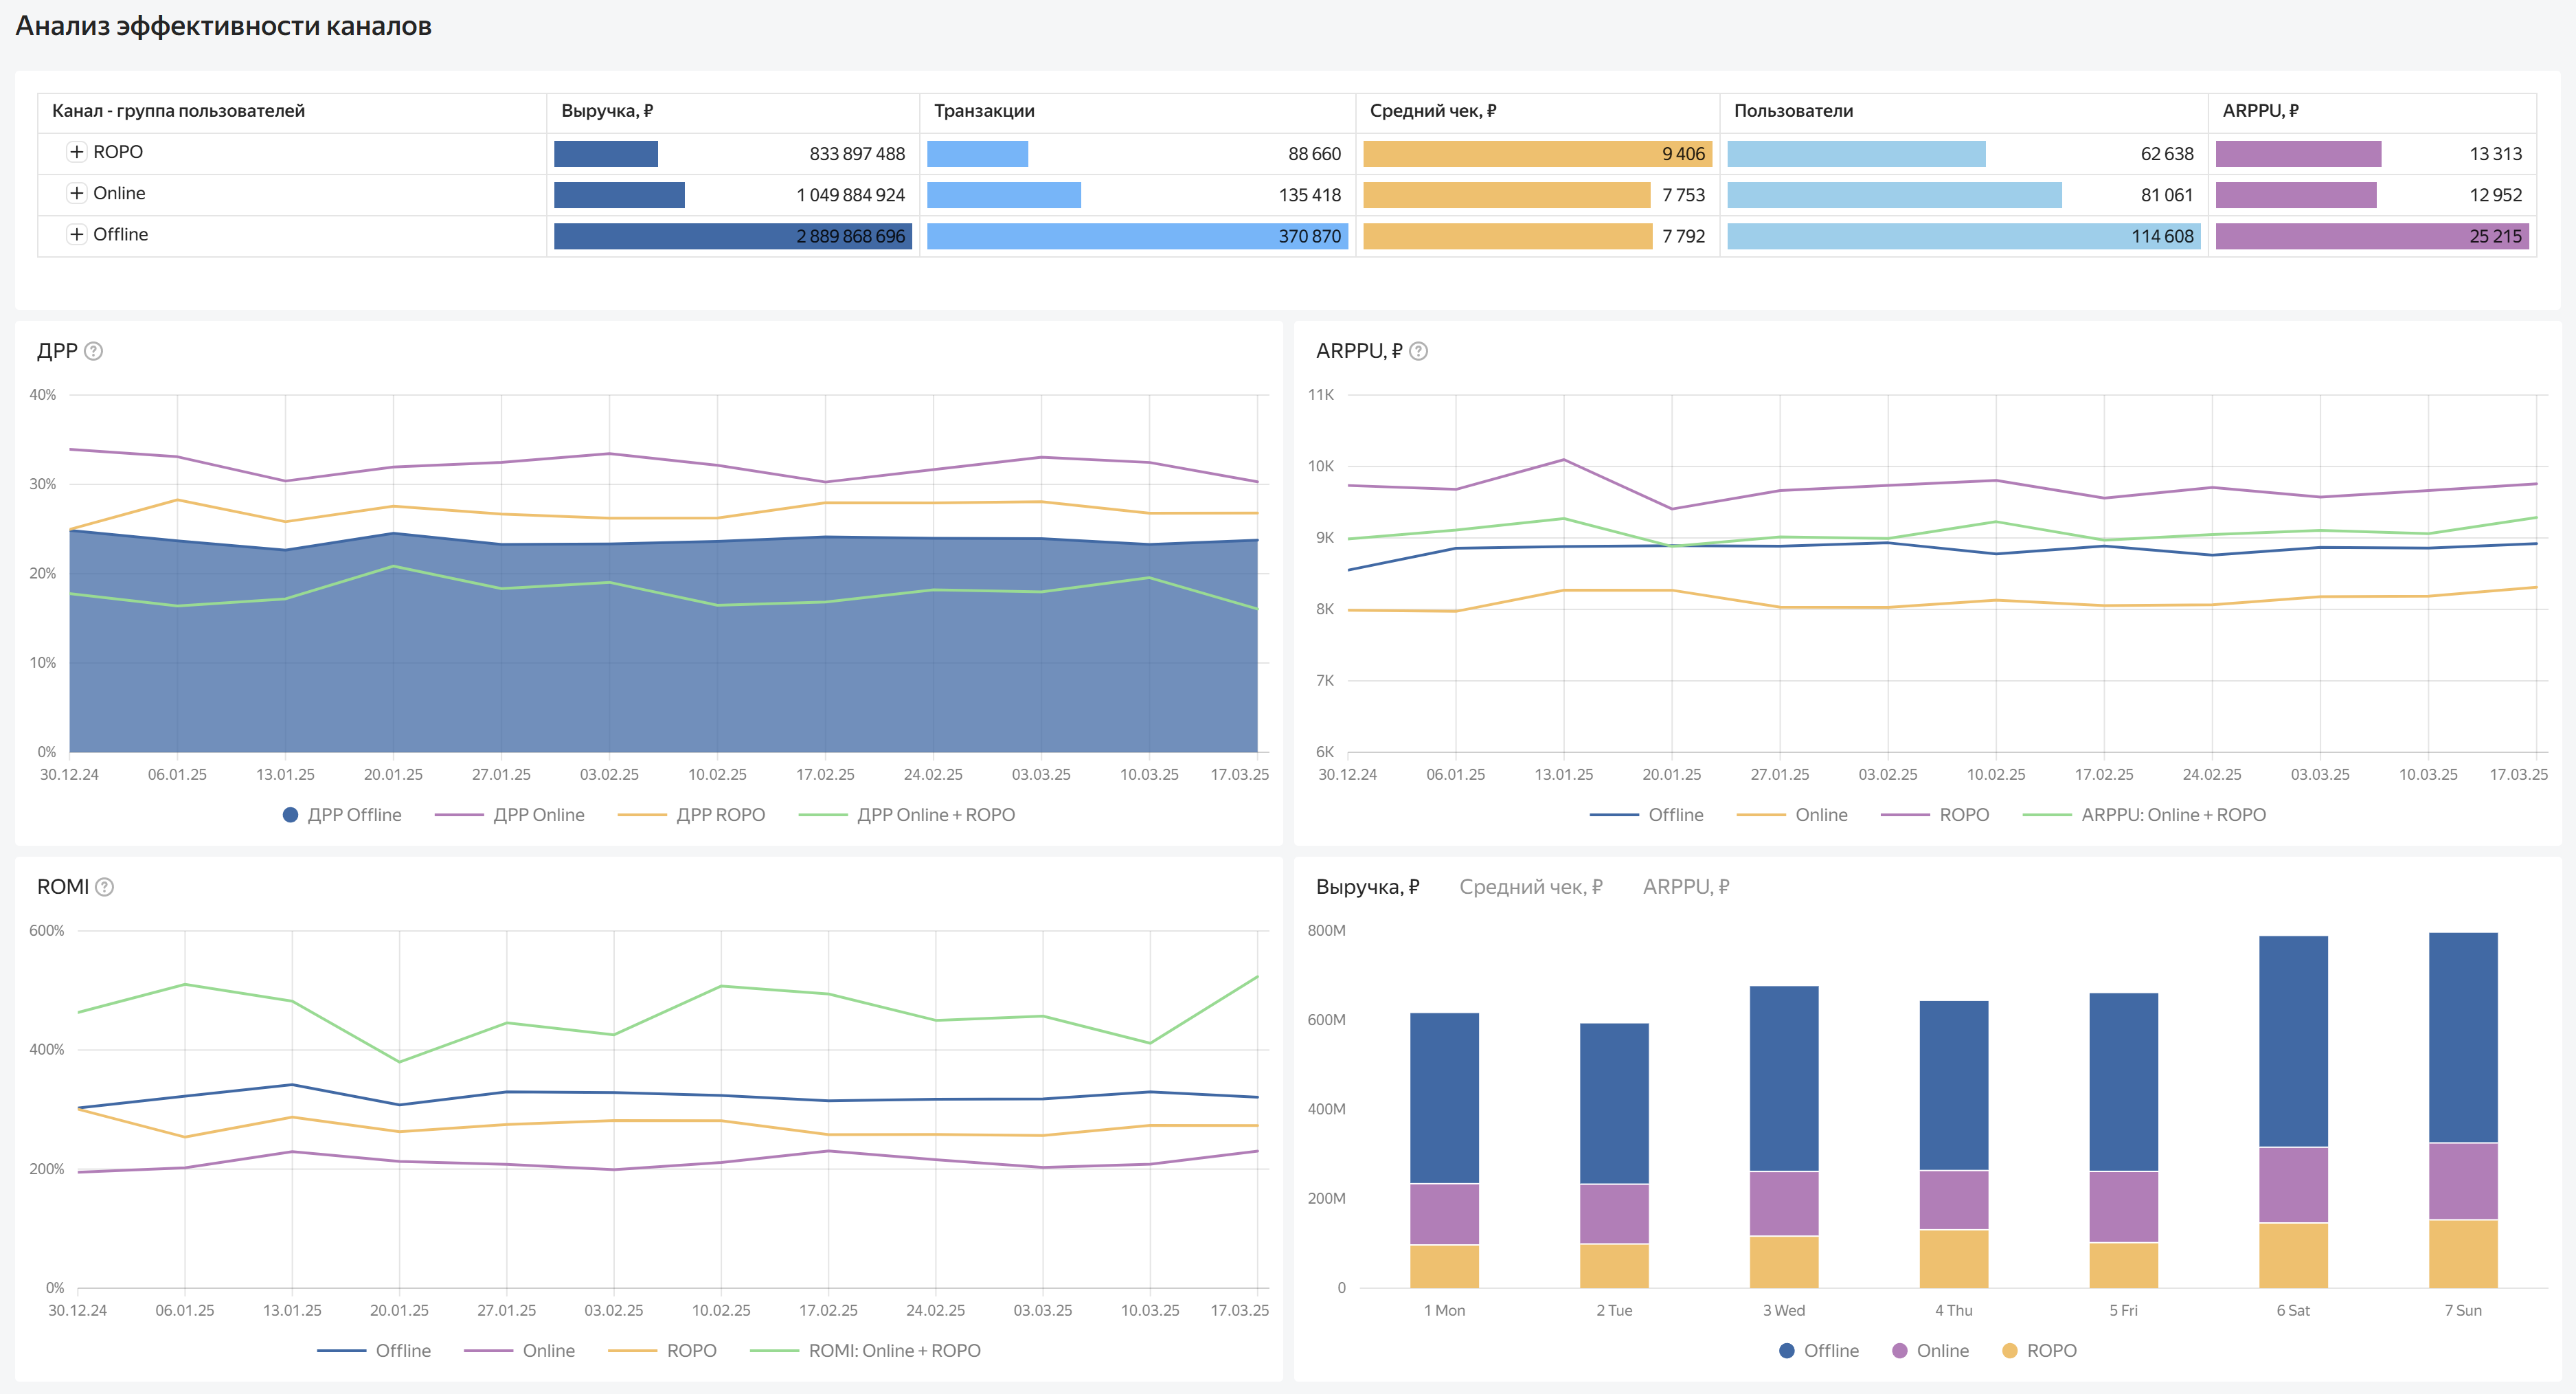Switch to the Выручка, ₽ tab
Screen dimensions: 2576x1394
click(x=1367, y=887)
